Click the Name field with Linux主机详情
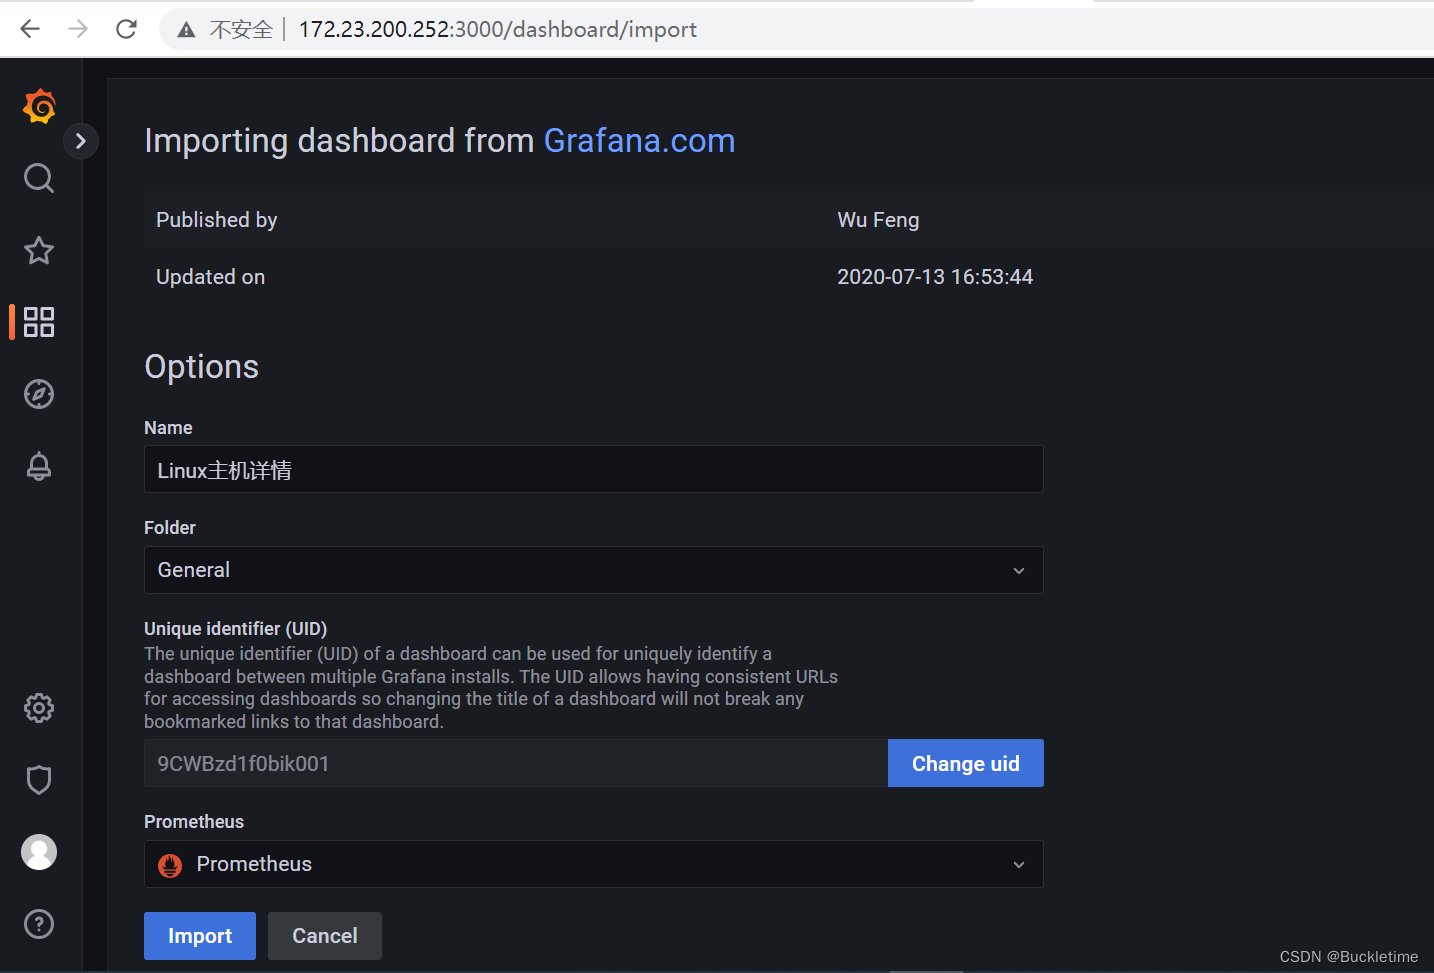Viewport: 1434px width, 973px height. [594, 469]
